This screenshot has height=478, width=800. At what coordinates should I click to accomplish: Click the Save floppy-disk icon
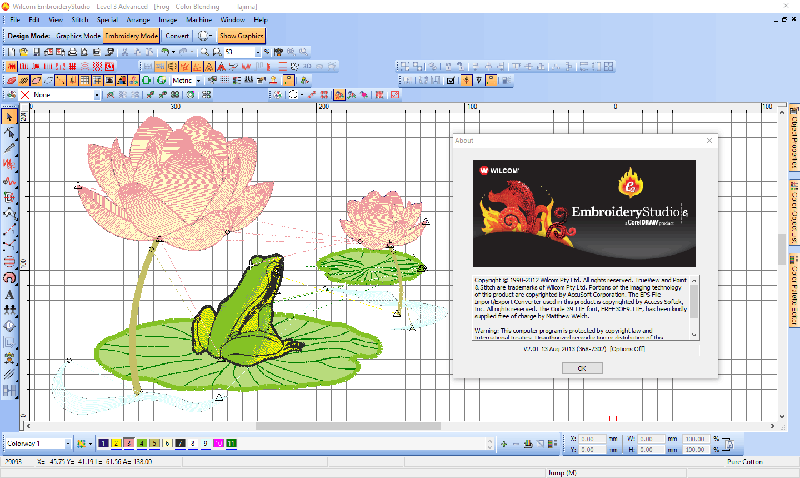(x=36, y=52)
